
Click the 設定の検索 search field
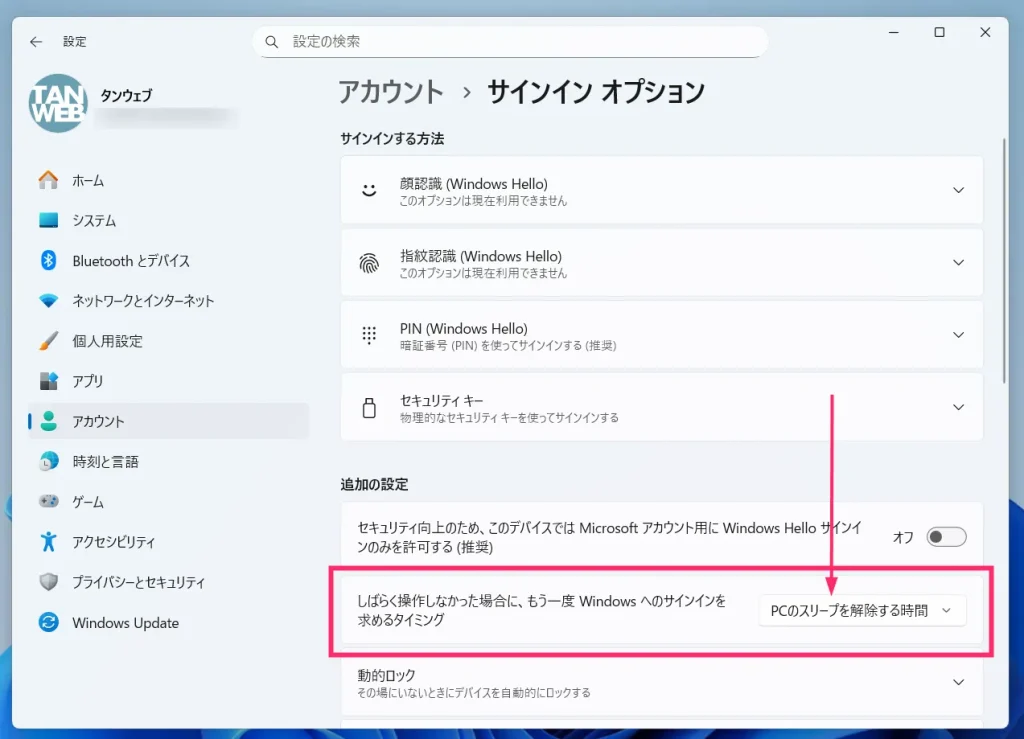(x=511, y=42)
